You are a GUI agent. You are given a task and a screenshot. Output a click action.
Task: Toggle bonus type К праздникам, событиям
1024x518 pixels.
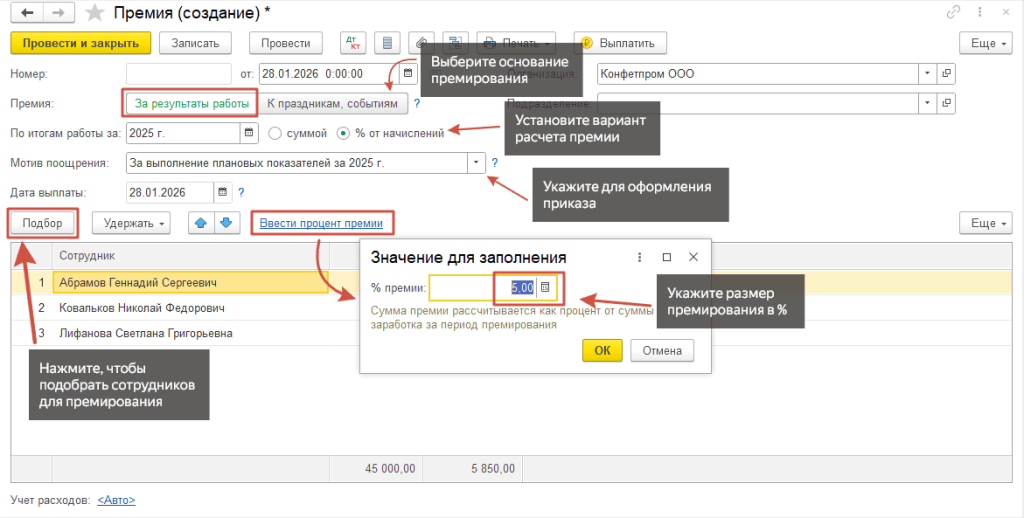click(332, 104)
